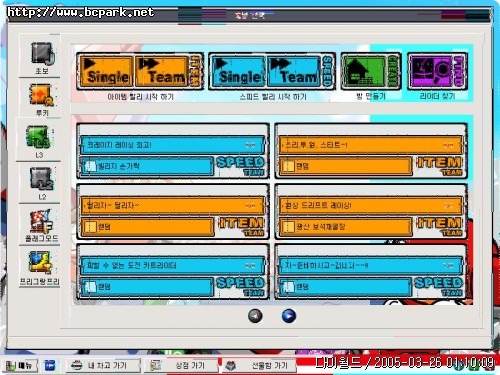The image size is (500, 375).
Task: Open the 플래그모드 flag mode channel
Action: tap(42, 221)
